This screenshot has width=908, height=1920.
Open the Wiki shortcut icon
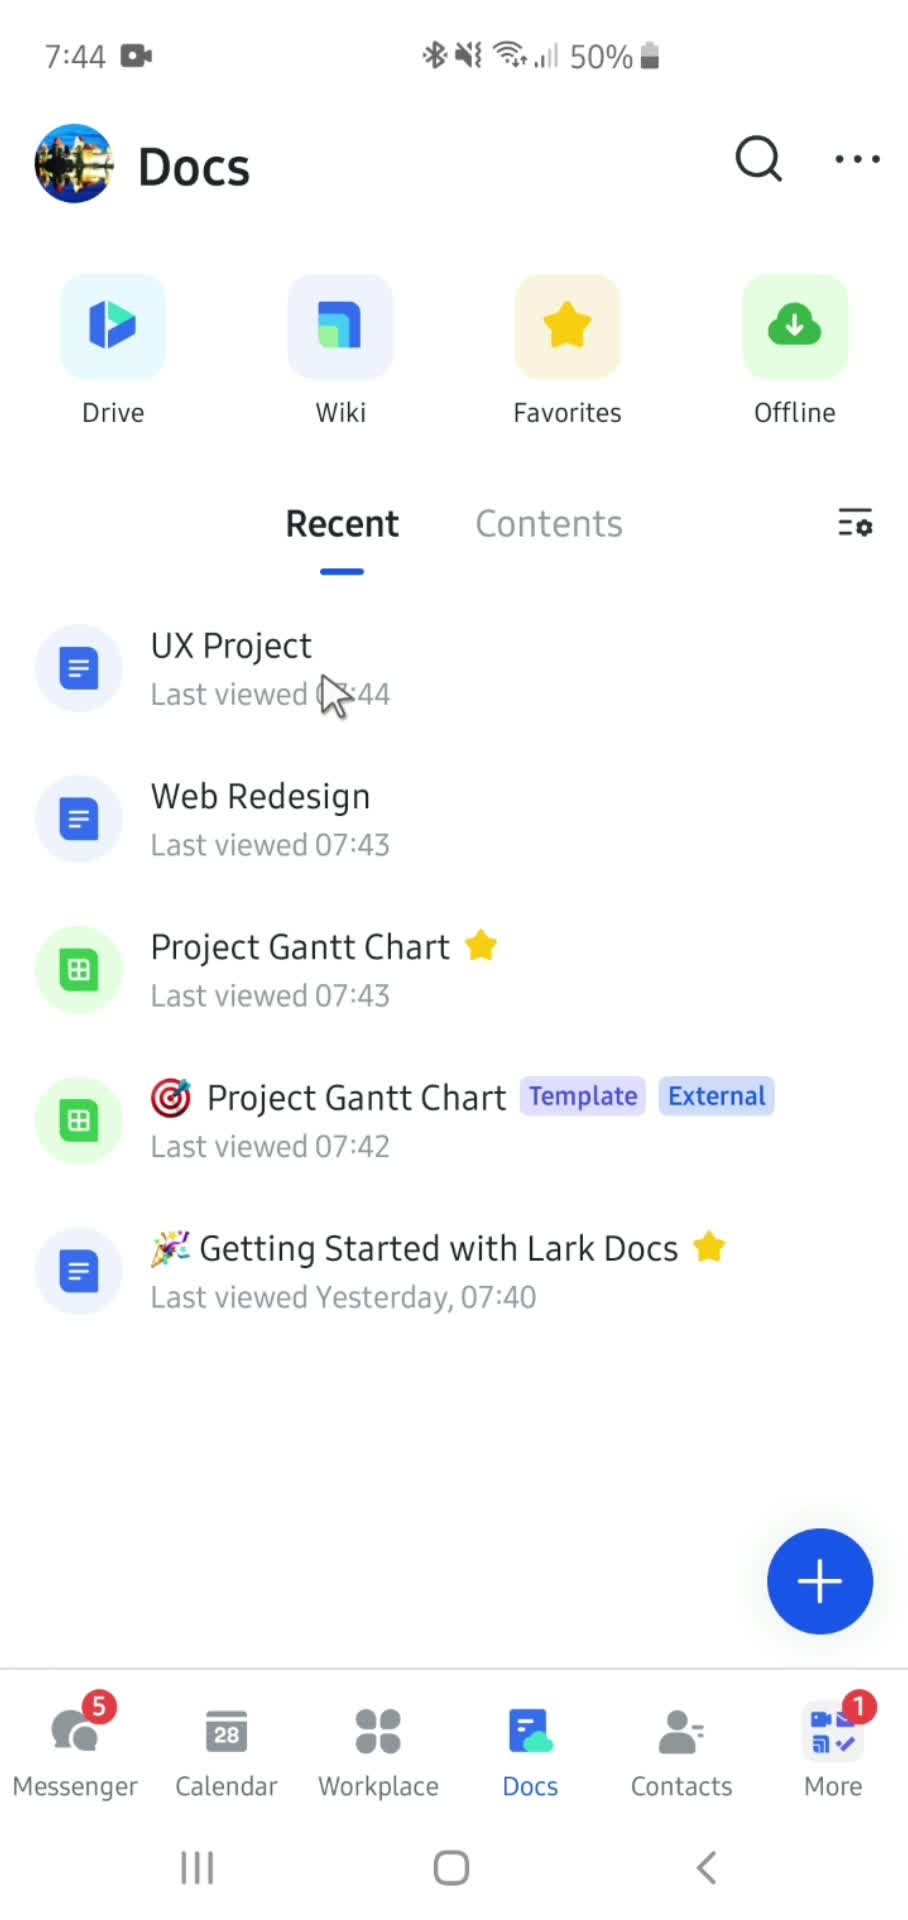click(340, 326)
